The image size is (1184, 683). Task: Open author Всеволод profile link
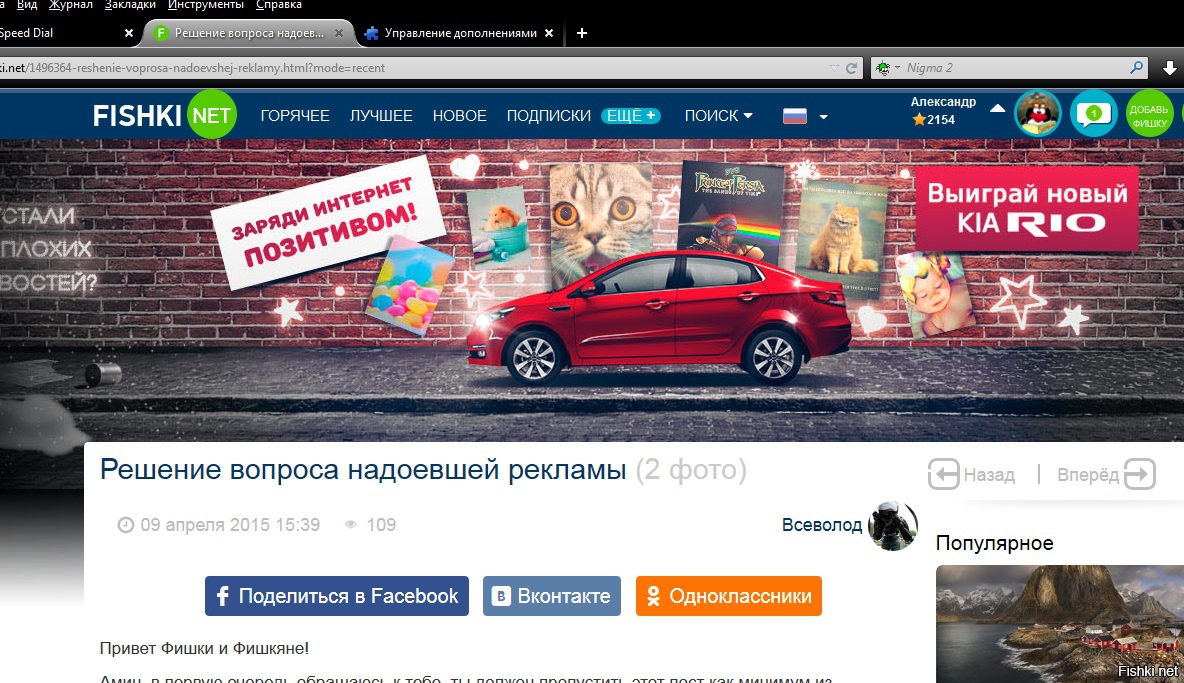(822, 525)
